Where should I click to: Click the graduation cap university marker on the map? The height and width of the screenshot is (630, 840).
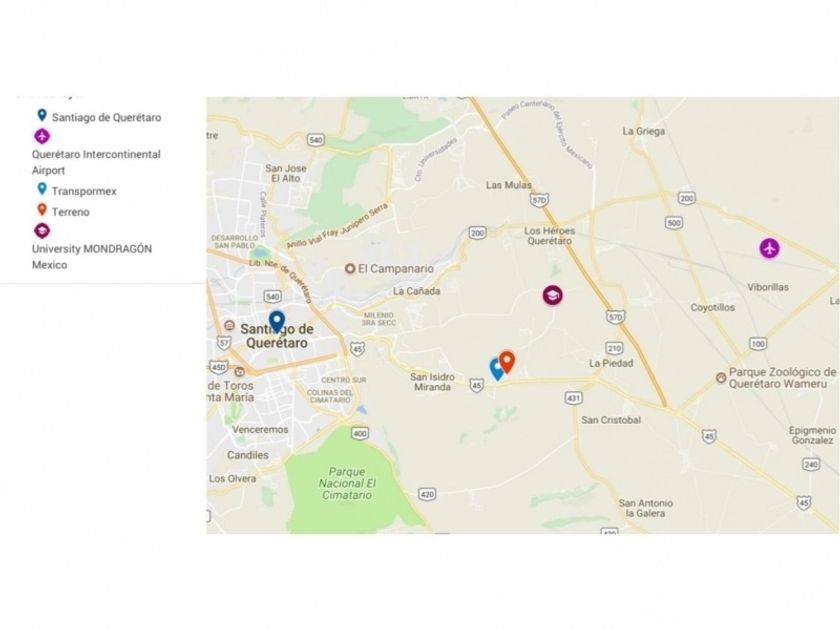[552, 295]
